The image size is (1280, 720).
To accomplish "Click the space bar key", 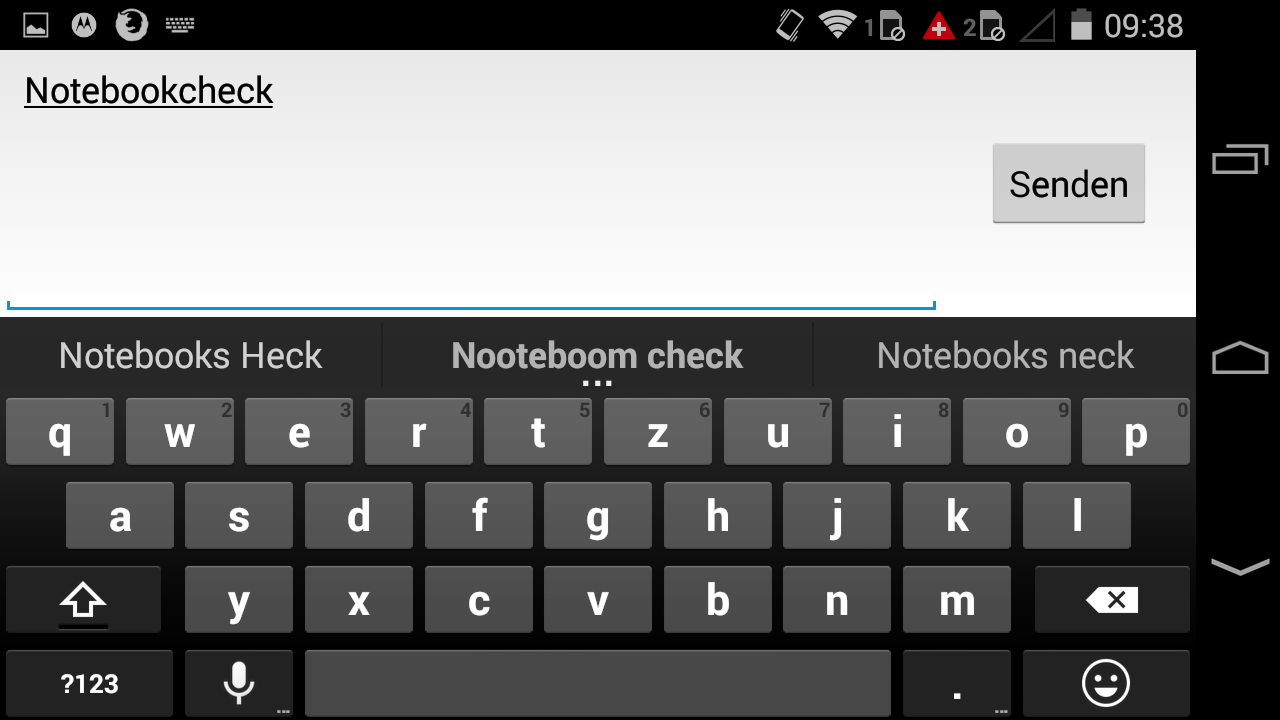I will coord(597,683).
